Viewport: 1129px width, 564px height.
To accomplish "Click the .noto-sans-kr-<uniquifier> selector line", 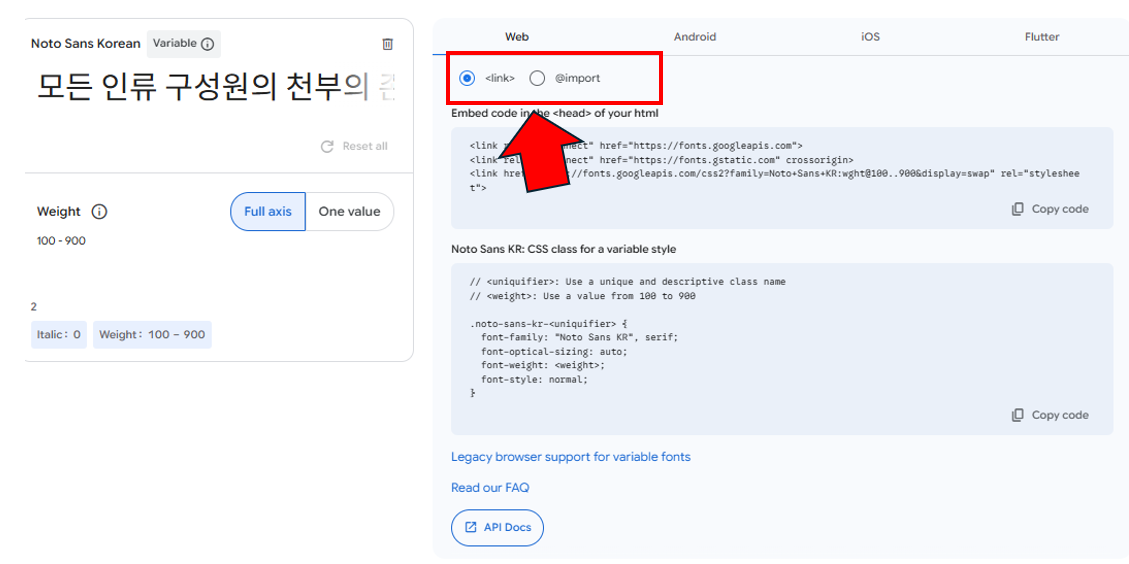I will 549,323.
